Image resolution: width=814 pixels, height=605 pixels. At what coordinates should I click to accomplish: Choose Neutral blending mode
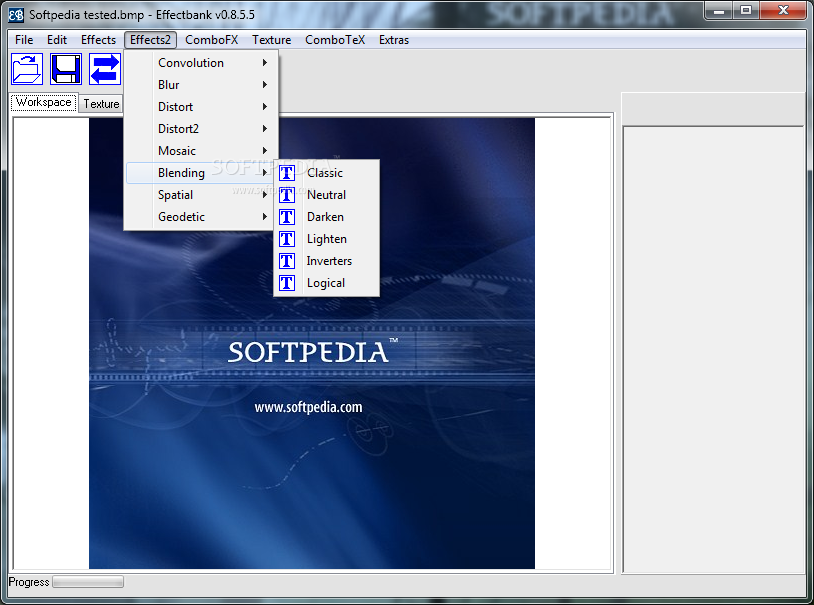(x=326, y=195)
